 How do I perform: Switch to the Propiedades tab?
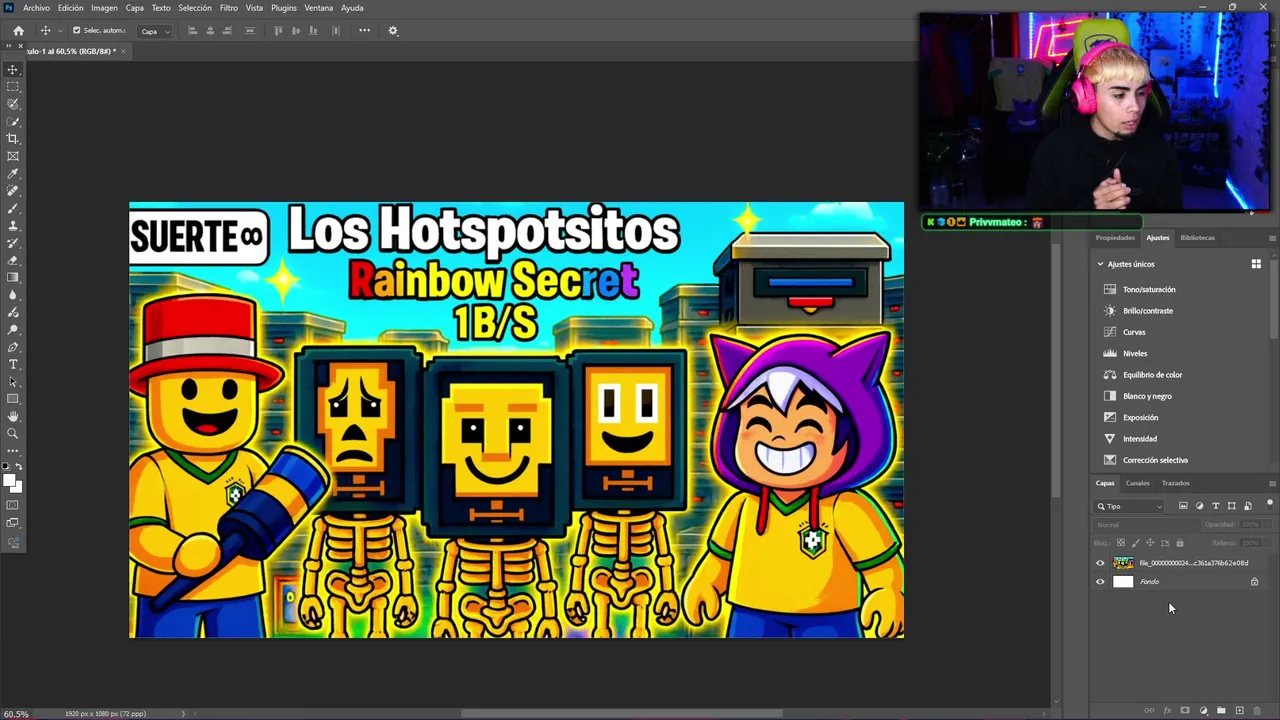coord(1115,238)
